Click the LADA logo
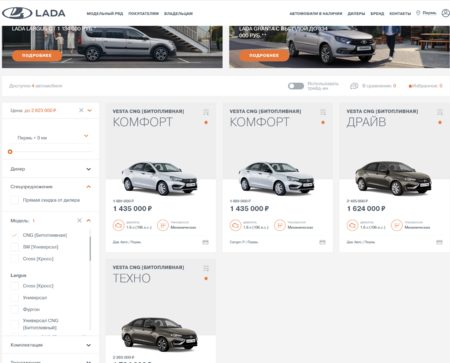Image resolution: width=450 pixels, height=363 pixels. click(34, 13)
